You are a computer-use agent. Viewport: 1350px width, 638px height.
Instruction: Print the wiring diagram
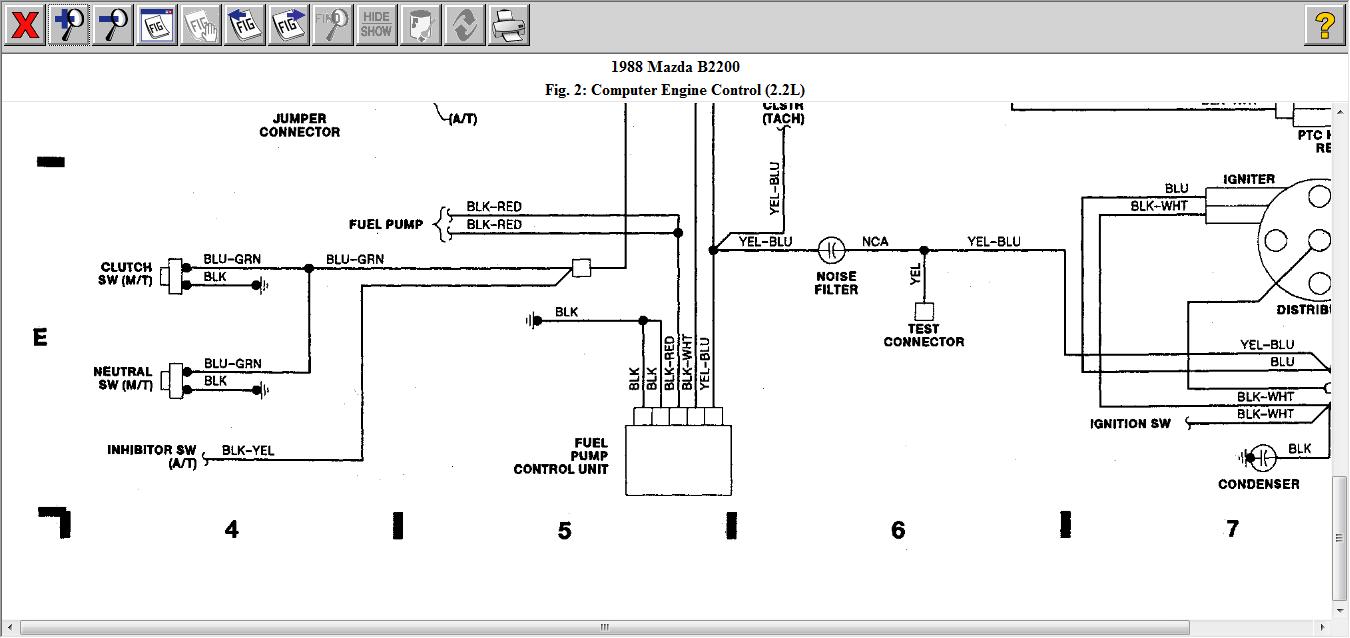(x=509, y=25)
